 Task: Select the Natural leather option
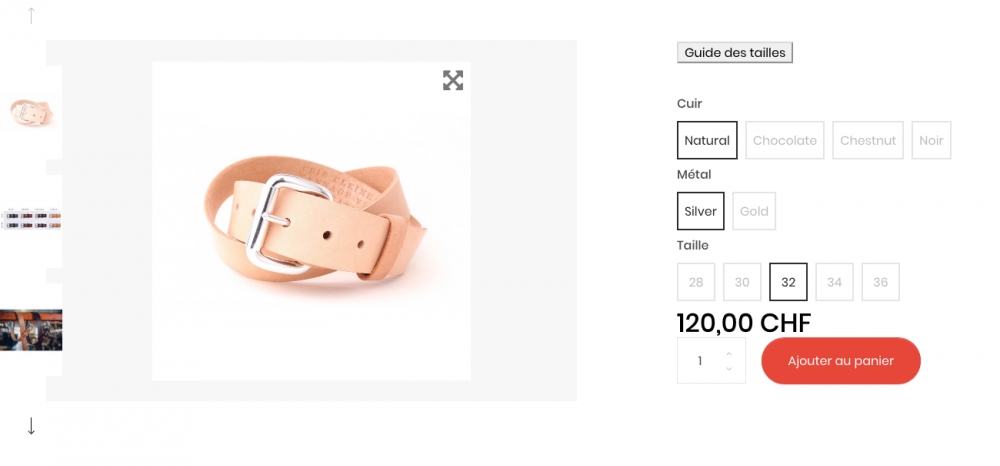point(707,141)
